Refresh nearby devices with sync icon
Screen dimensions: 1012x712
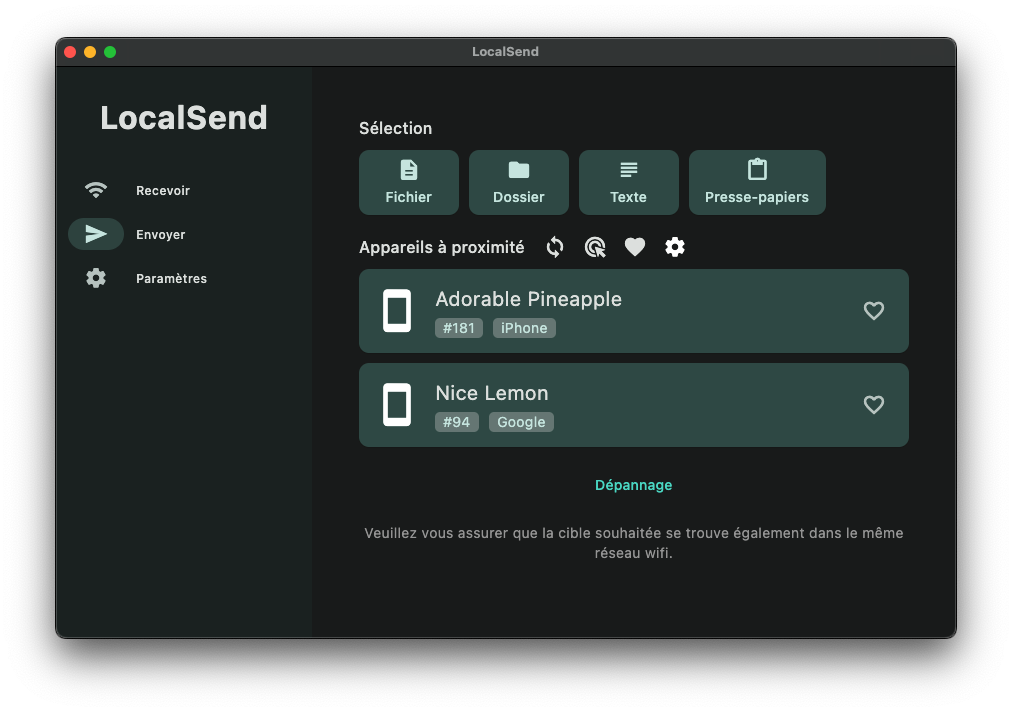pos(555,247)
